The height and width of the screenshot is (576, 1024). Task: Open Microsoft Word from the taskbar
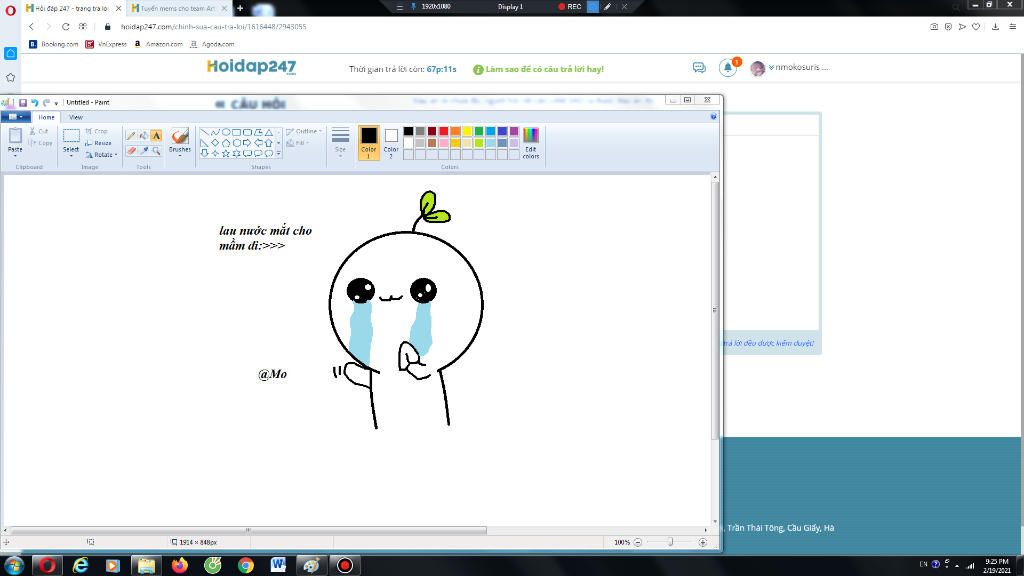tap(278, 565)
